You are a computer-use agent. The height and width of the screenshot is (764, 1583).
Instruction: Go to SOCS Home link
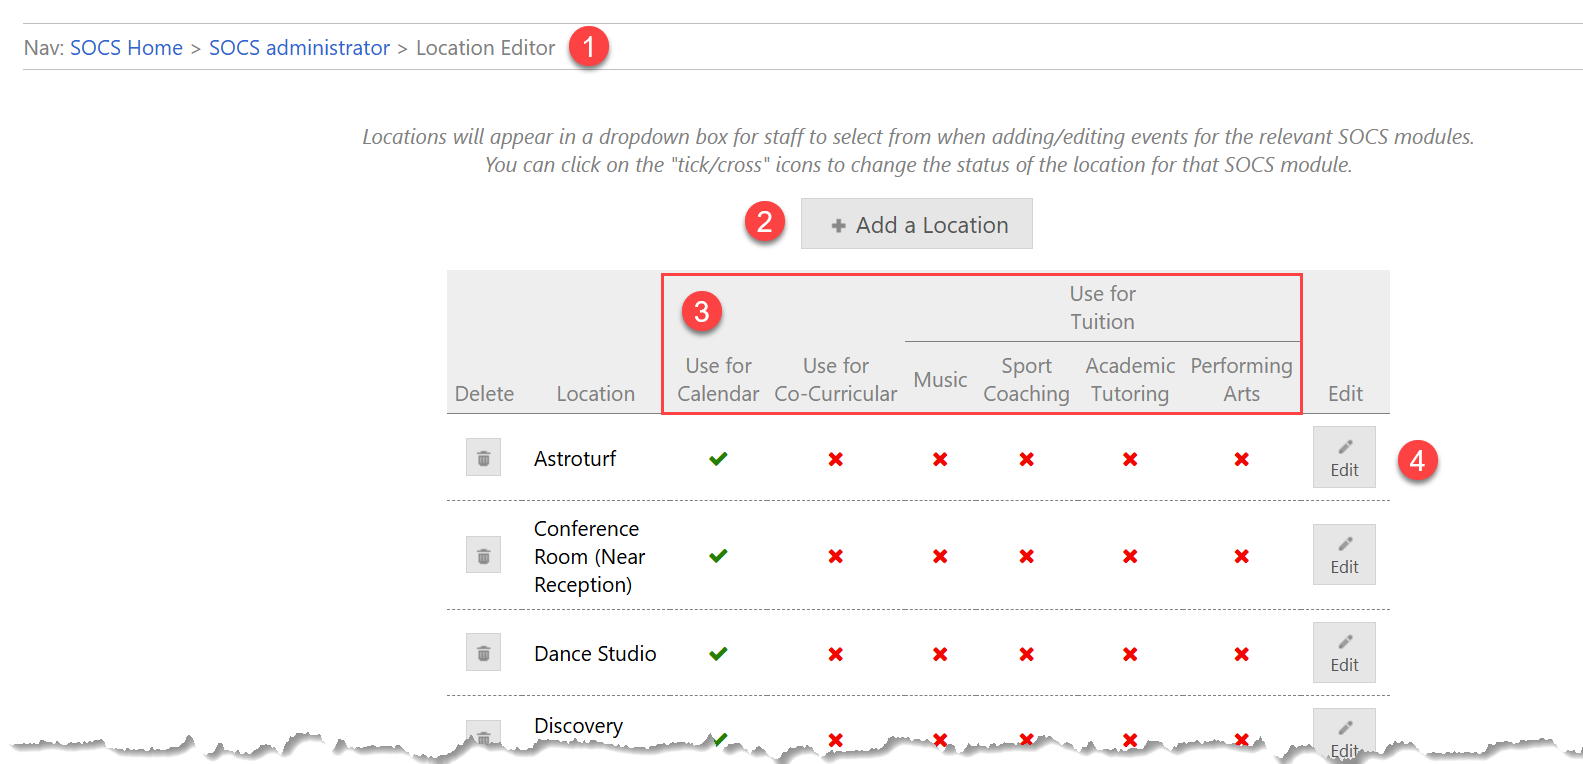(x=126, y=48)
